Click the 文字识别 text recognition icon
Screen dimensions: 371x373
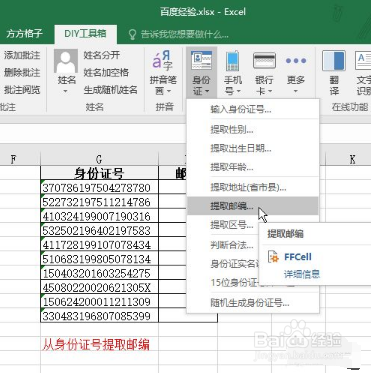[x=363, y=61]
